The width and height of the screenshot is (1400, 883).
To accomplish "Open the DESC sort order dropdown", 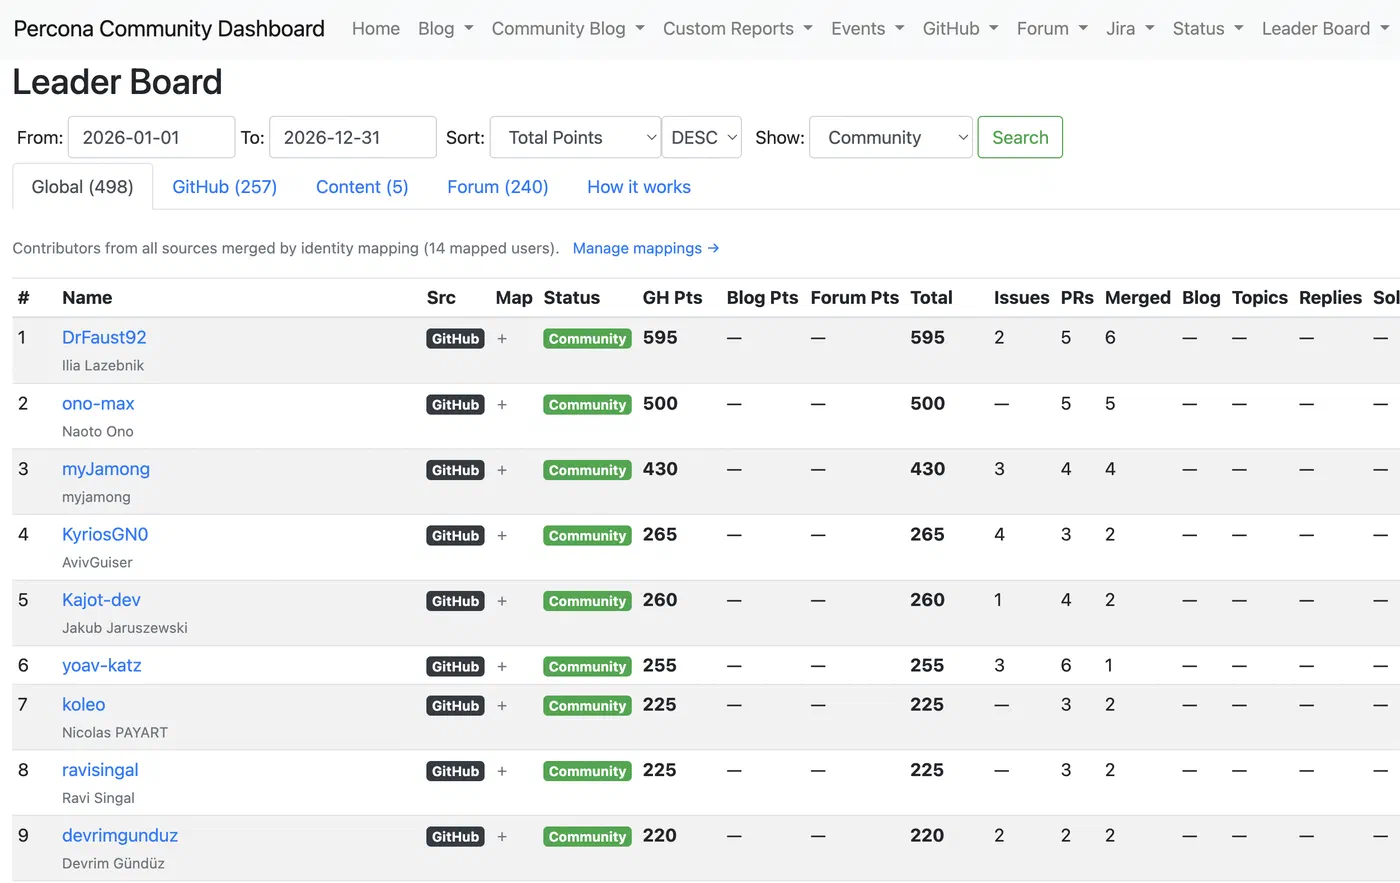I will pyautogui.click(x=701, y=137).
